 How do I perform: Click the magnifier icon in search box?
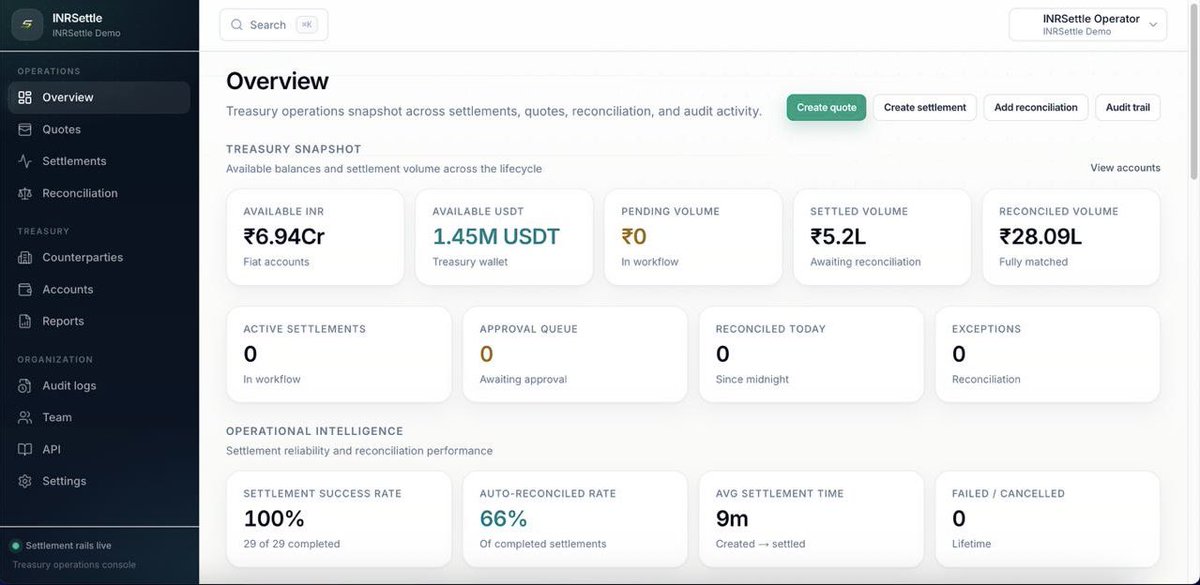click(237, 25)
